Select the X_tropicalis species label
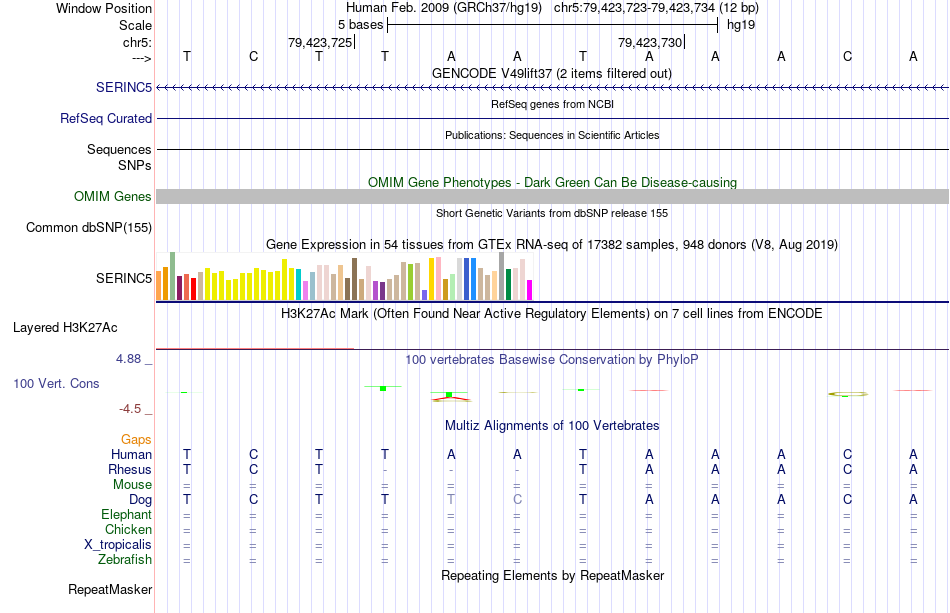 tap(118, 544)
